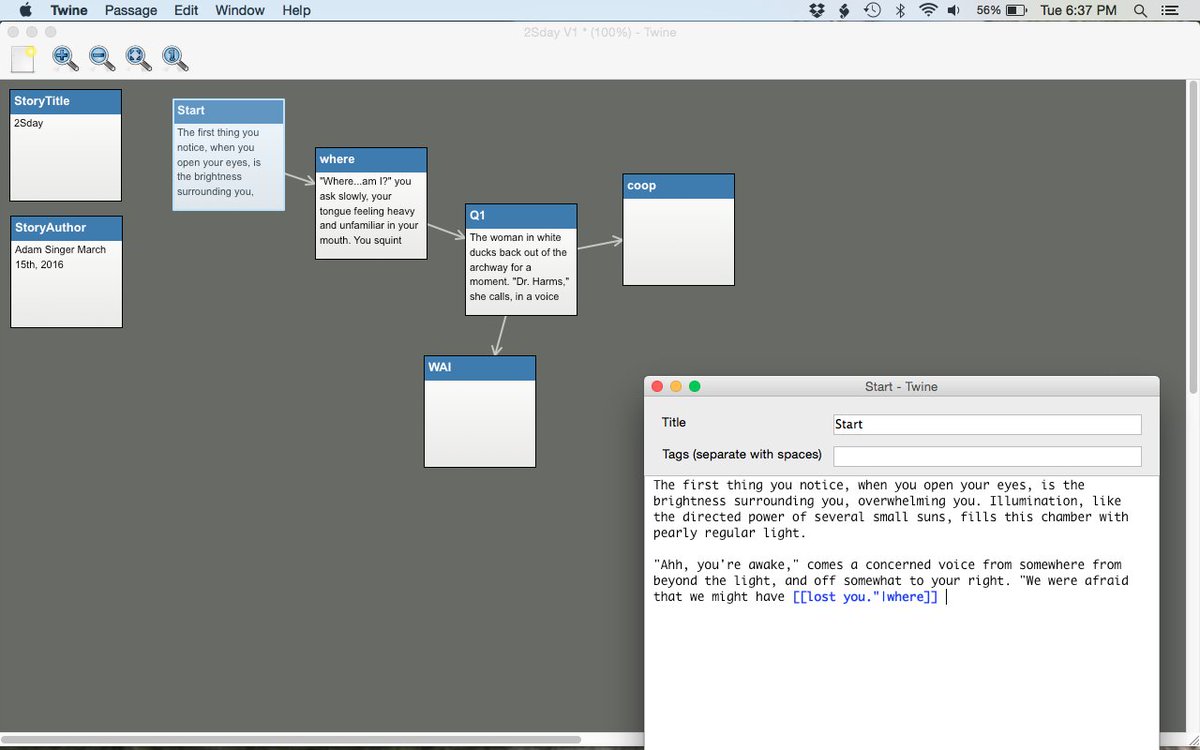
Task: Click the Zoom In magnifier icon
Action: point(65,59)
